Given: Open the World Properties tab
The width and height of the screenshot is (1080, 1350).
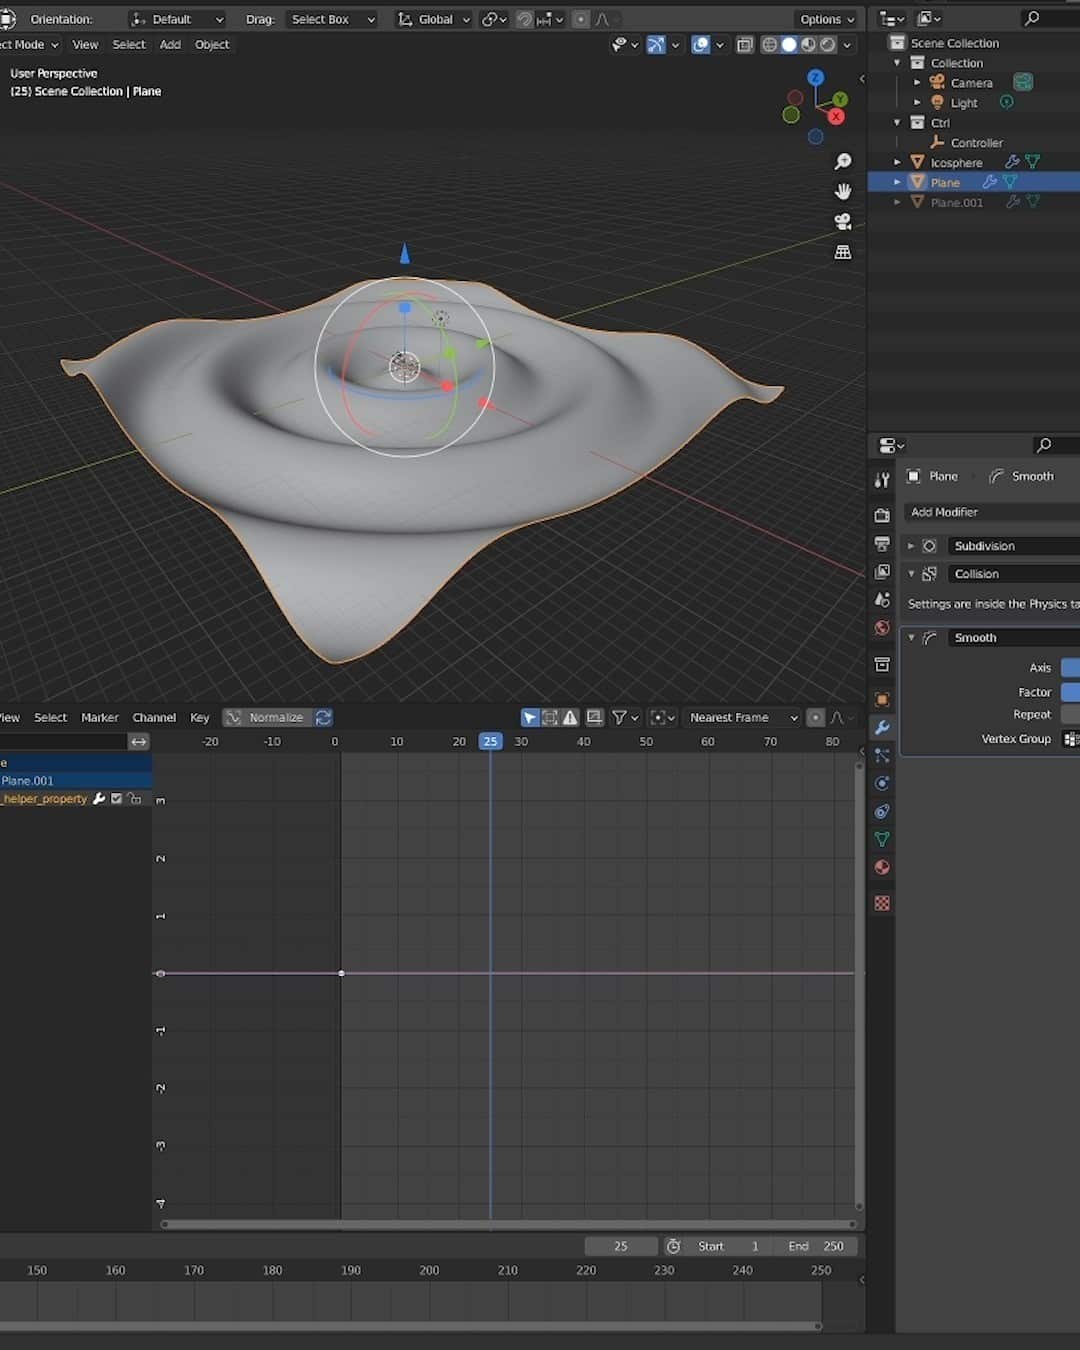Looking at the screenshot, I should point(881,628).
